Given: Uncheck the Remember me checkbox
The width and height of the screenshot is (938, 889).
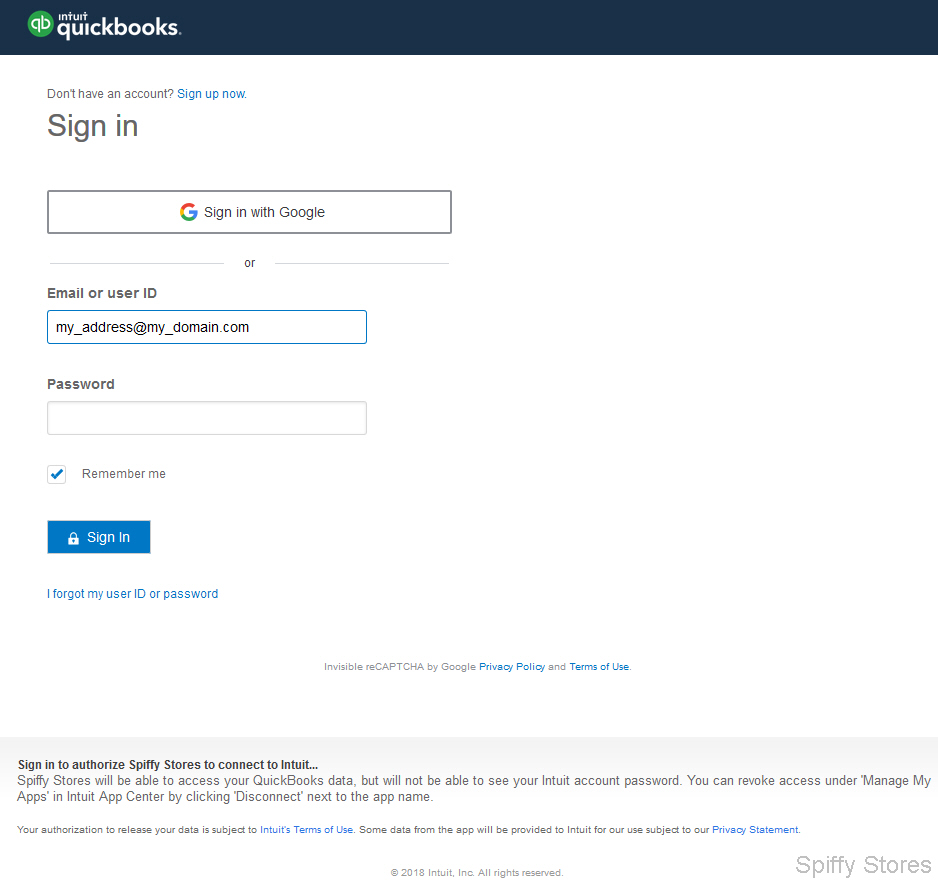Looking at the screenshot, I should coord(57,474).
